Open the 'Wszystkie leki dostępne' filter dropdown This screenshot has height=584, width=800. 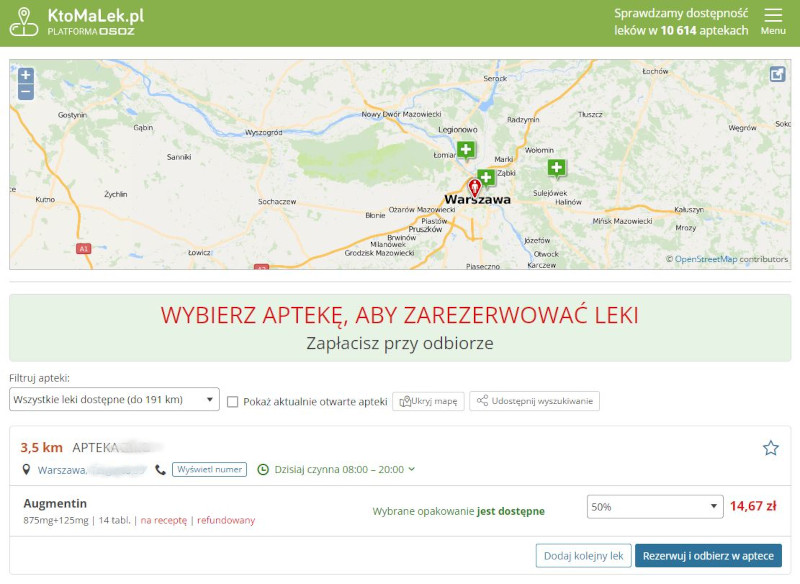tap(114, 400)
